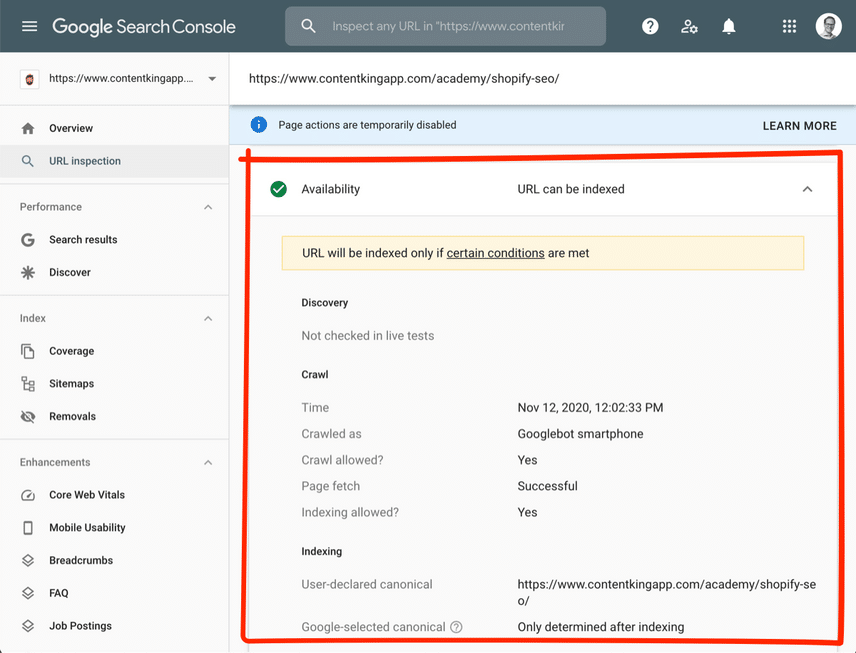This screenshot has height=653, width=856.
Task: Open the Coverage report
Action: (x=71, y=351)
